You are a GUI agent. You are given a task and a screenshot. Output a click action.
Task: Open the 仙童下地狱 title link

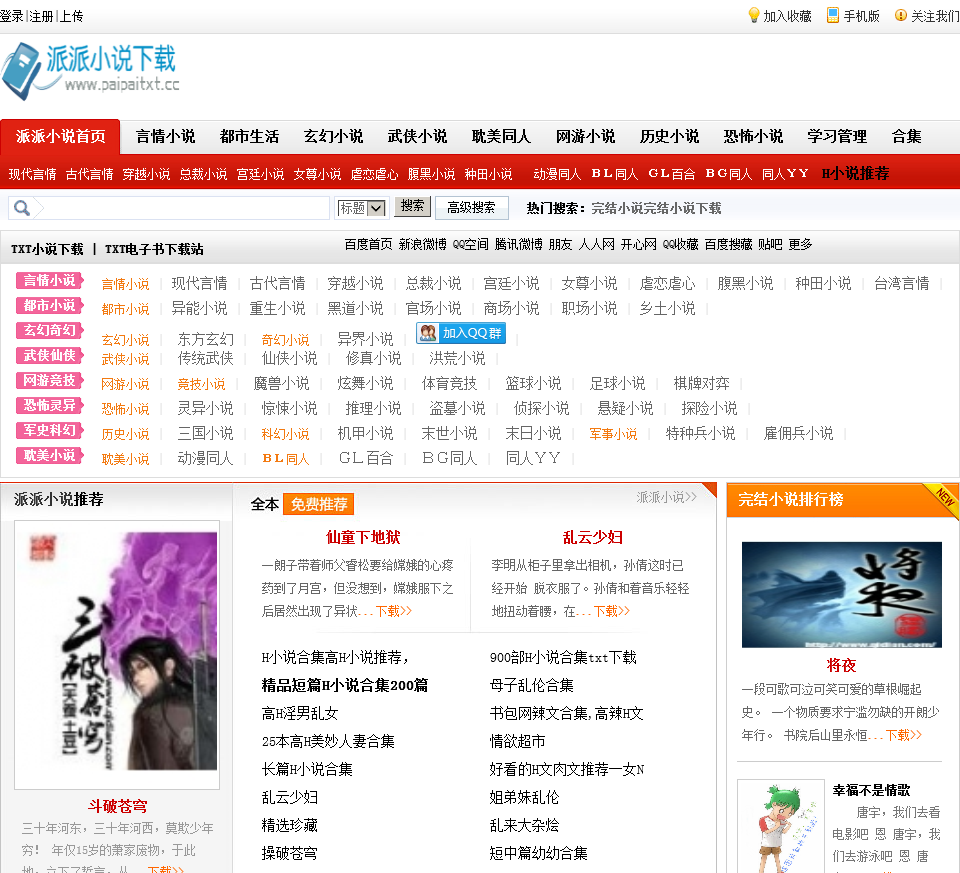point(363,538)
